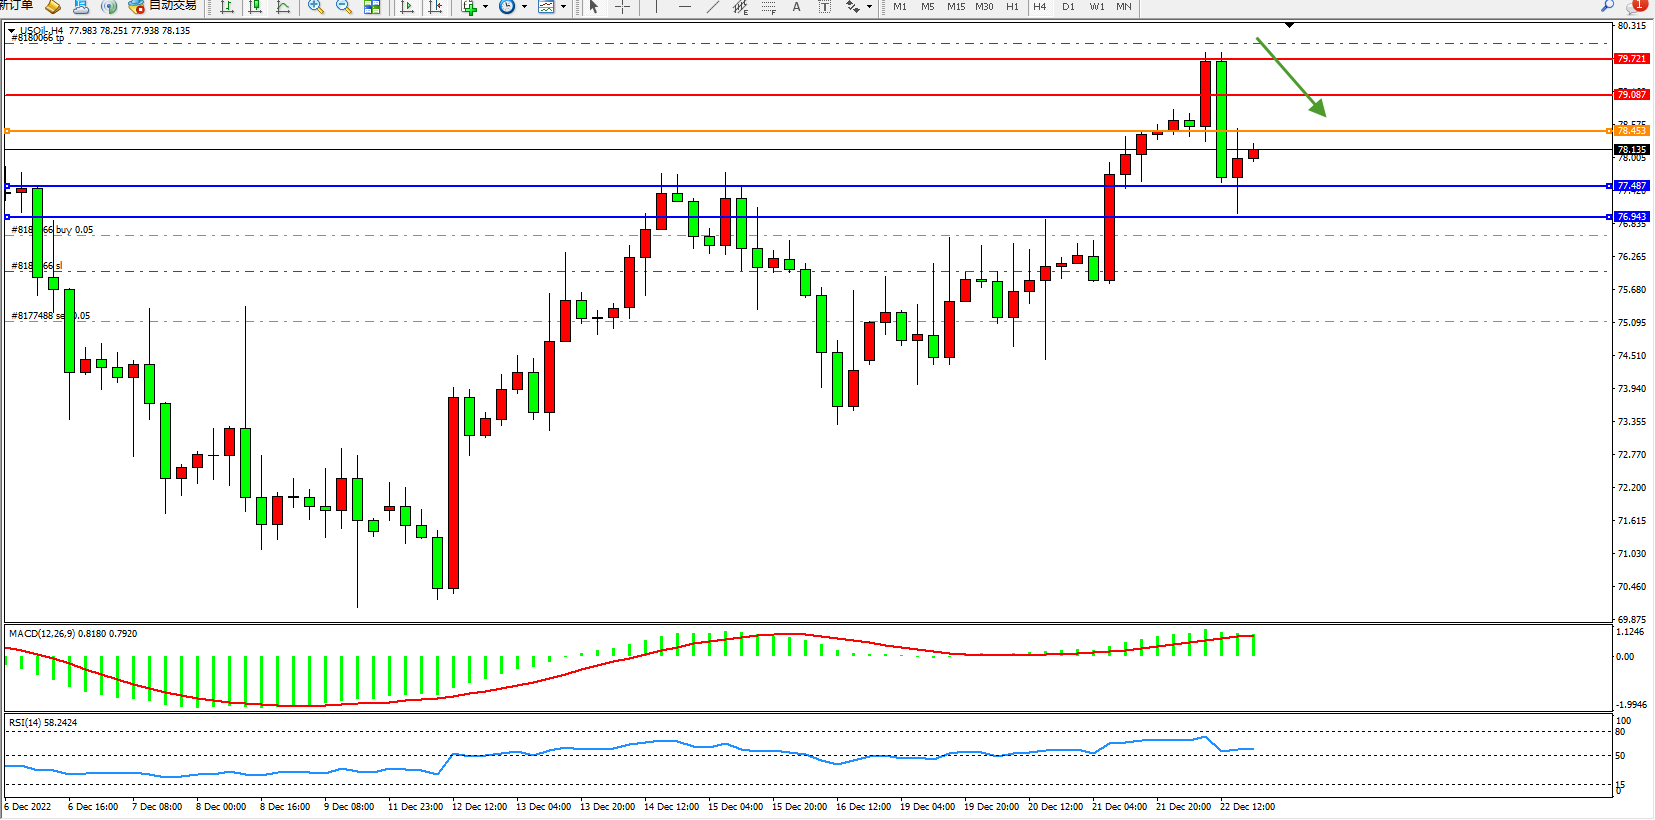Switch to the candlestick chart type icon
1655x820 pixels.
[x=255, y=7]
